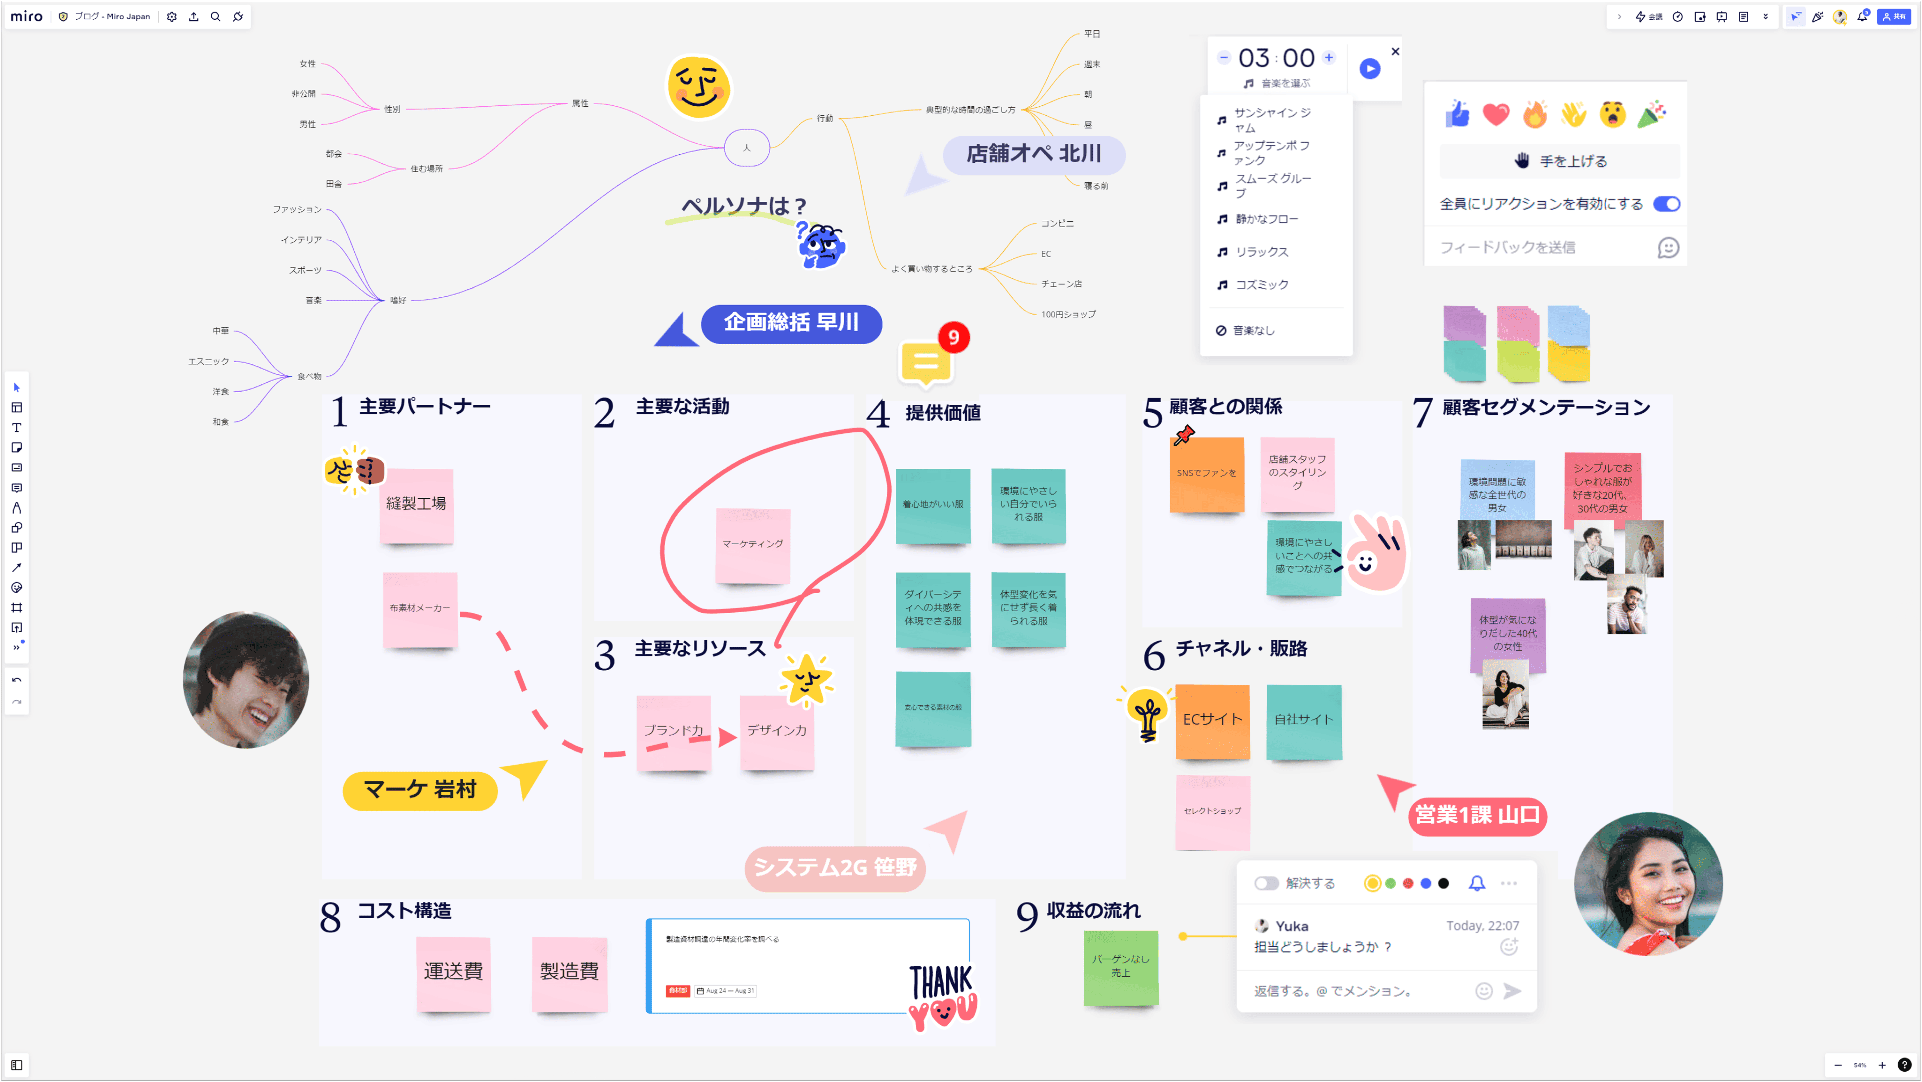Disable the 全員にリアクションを有効にする toggle
Viewport: 1922px width, 1082px height.
[x=1666, y=203]
